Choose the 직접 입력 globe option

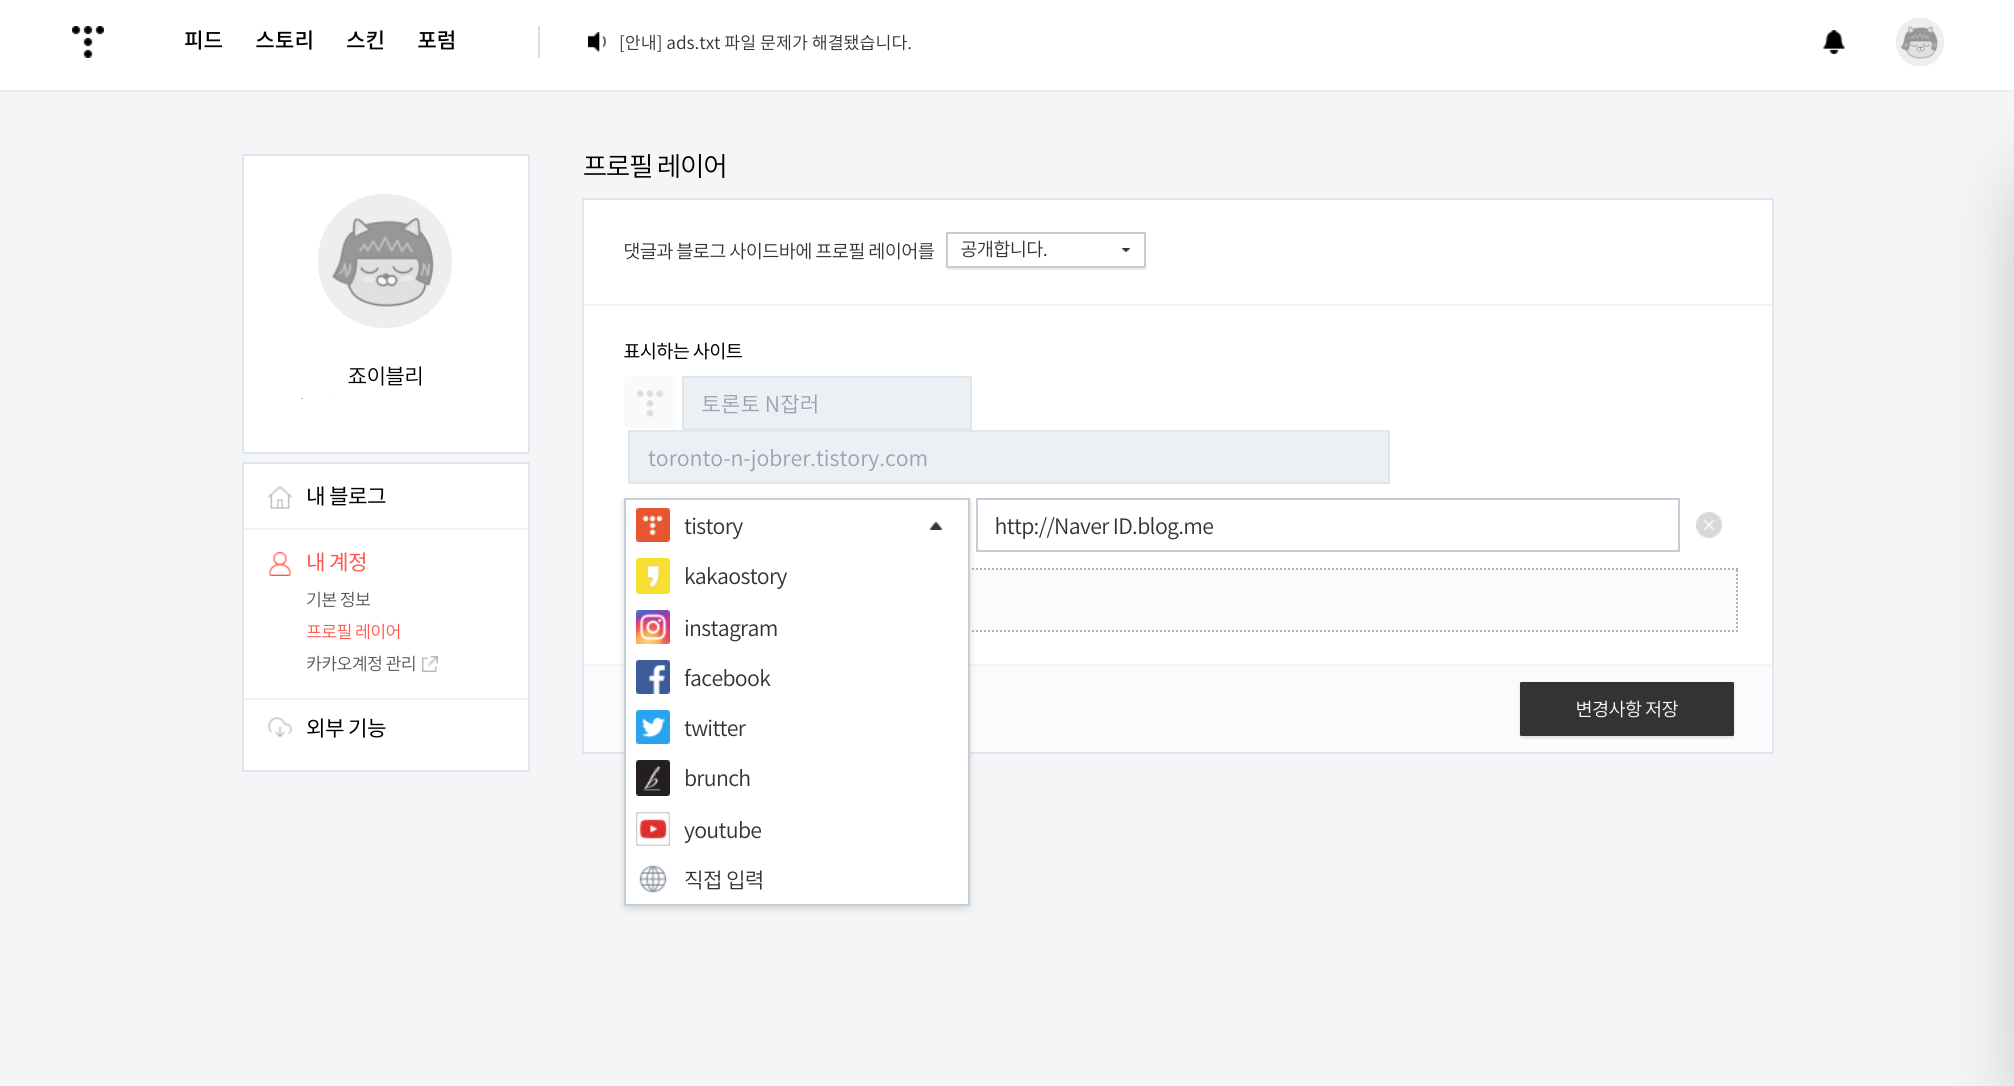click(723, 879)
